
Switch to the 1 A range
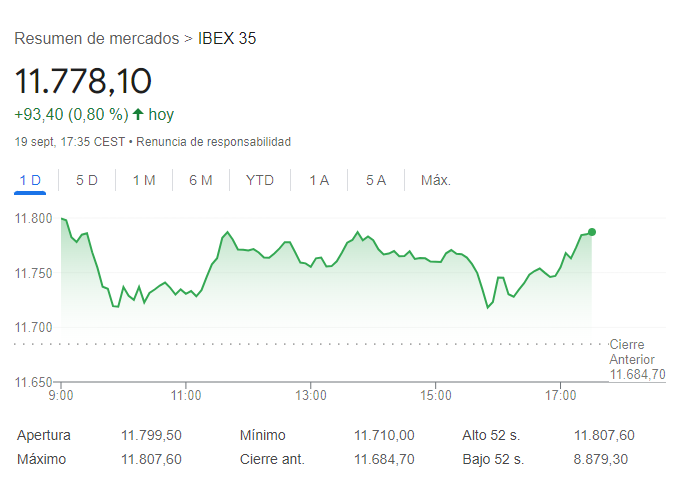pos(319,180)
